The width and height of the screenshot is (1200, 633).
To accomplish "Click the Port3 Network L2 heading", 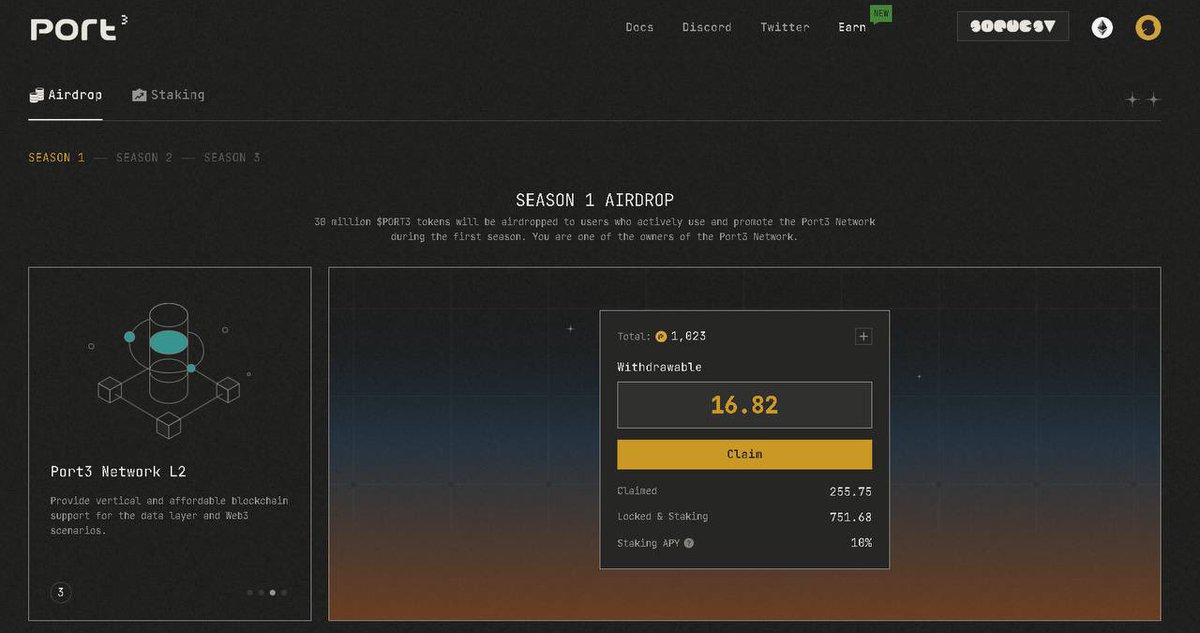I will pos(118,471).
